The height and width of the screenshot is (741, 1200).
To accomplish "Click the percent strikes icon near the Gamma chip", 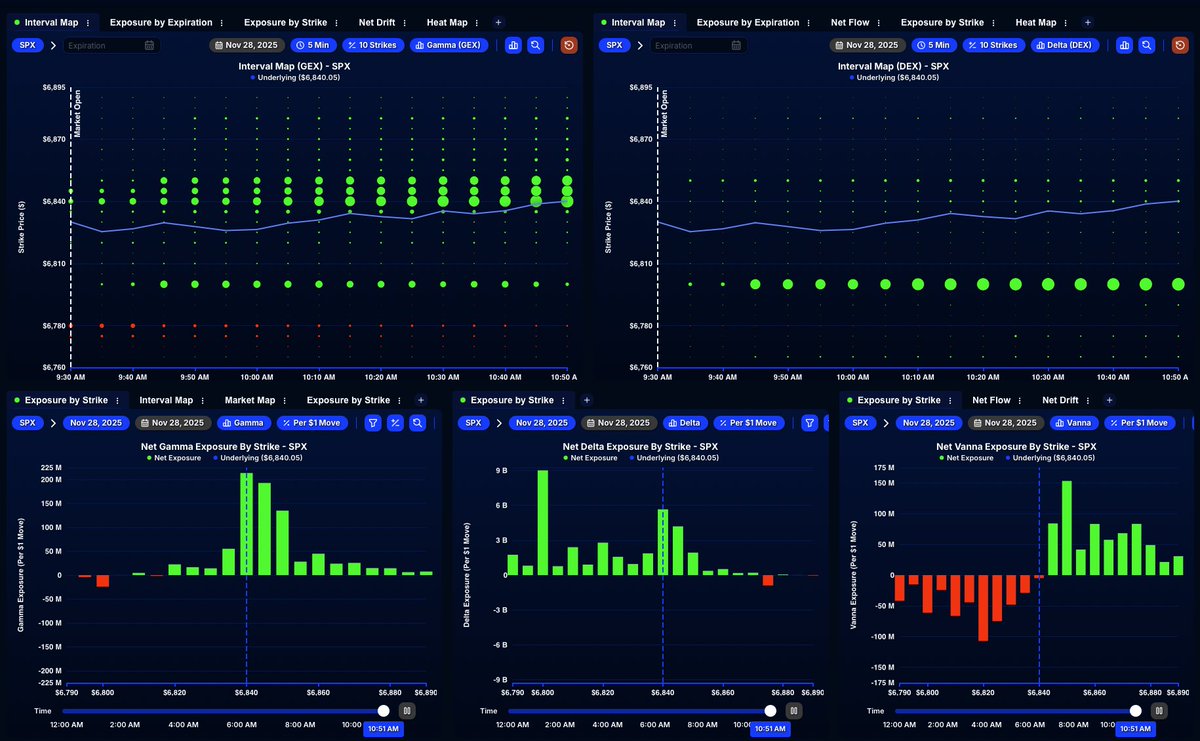I will point(396,422).
